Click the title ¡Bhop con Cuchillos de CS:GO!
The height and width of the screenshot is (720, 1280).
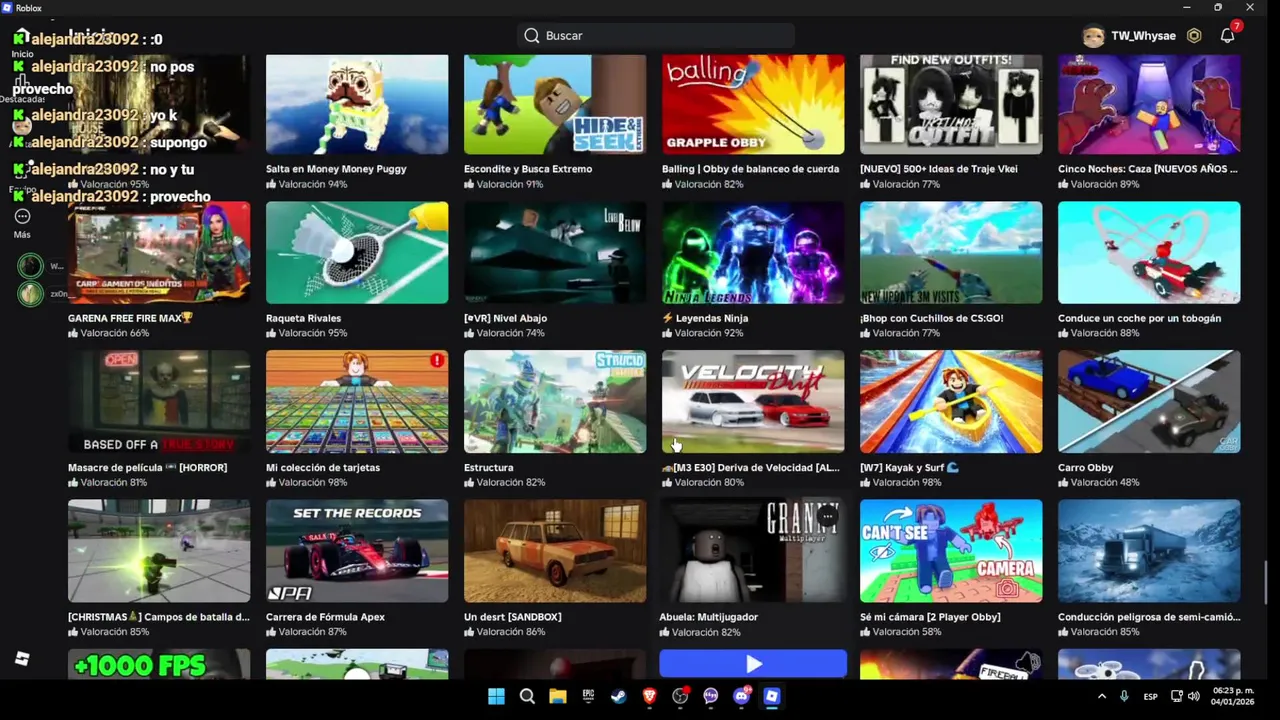pyautogui.click(x=931, y=318)
